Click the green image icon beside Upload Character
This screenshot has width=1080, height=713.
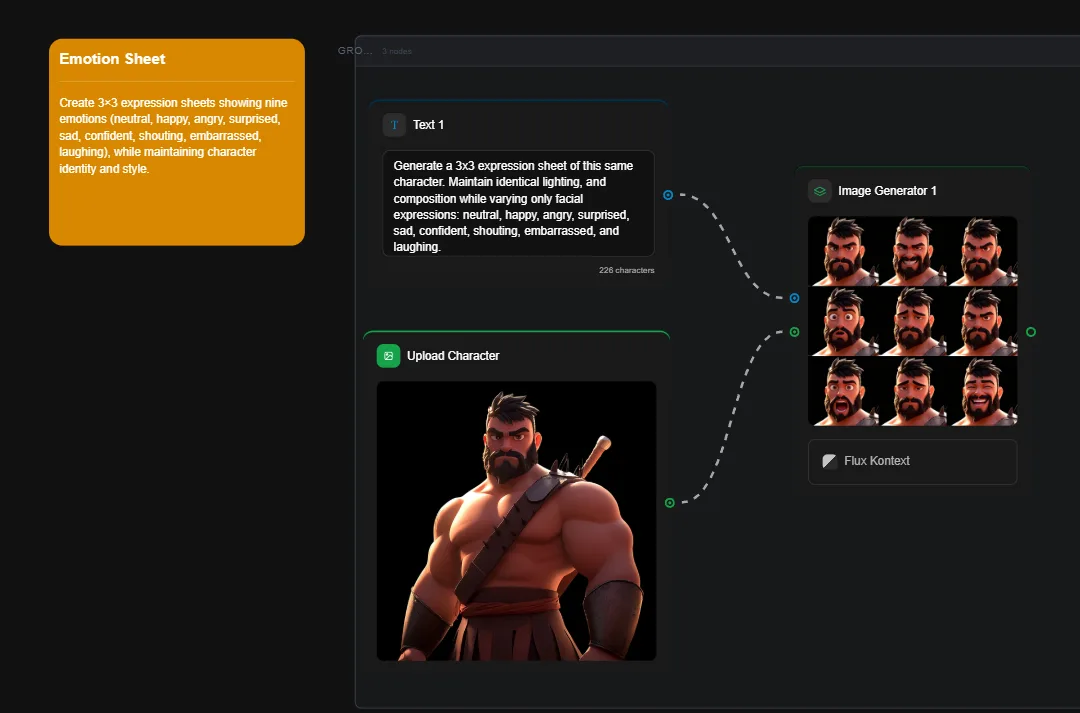(388, 356)
